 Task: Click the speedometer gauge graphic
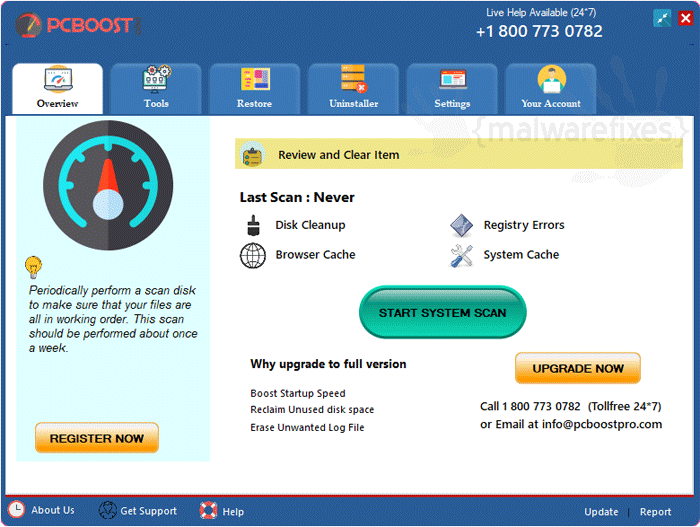pyautogui.click(x=108, y=185)
